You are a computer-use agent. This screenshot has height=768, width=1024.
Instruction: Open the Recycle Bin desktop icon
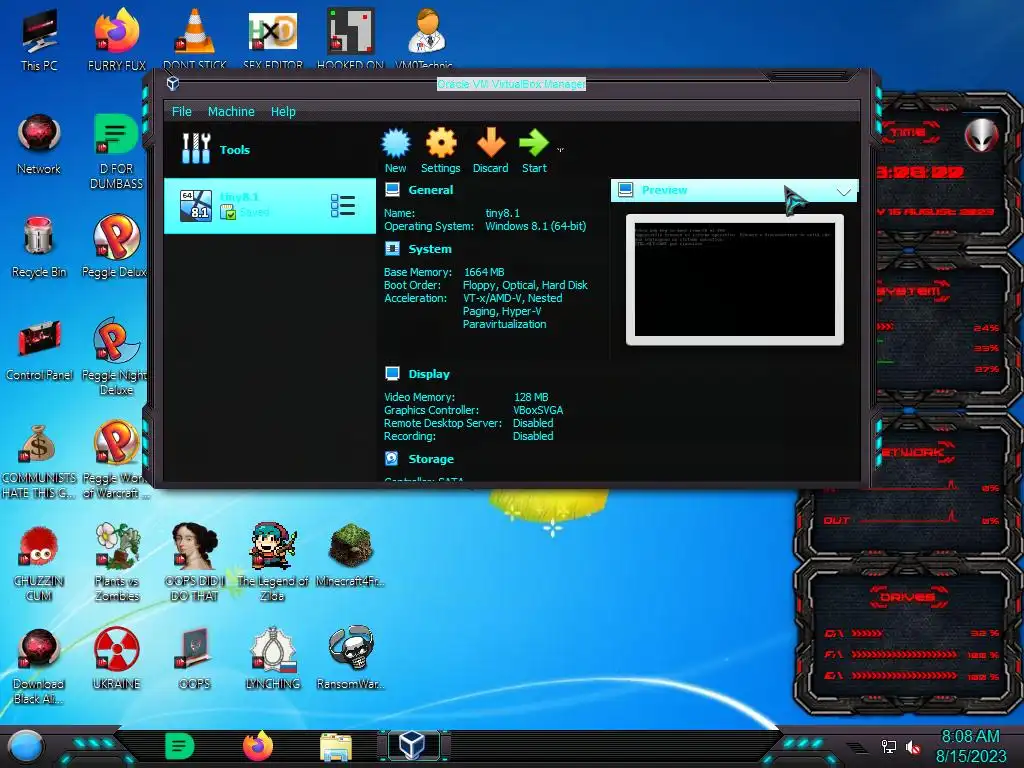click(x=39, y=247)
